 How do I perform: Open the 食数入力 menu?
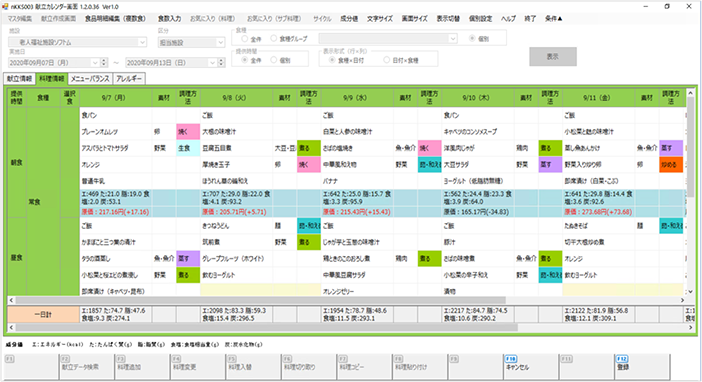170,19
